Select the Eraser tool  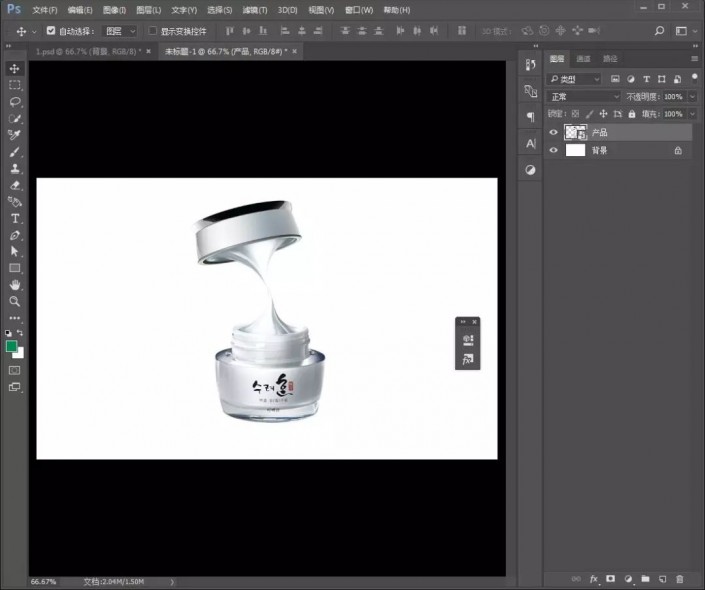coord(14,185)
